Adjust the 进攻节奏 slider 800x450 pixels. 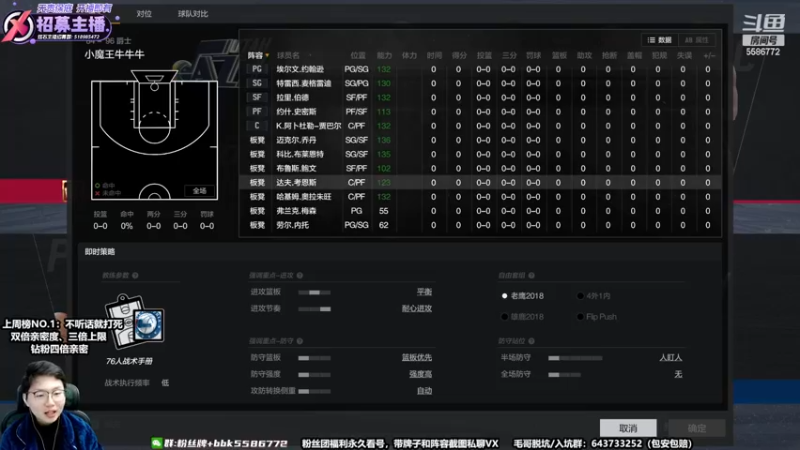click(314, 309)
